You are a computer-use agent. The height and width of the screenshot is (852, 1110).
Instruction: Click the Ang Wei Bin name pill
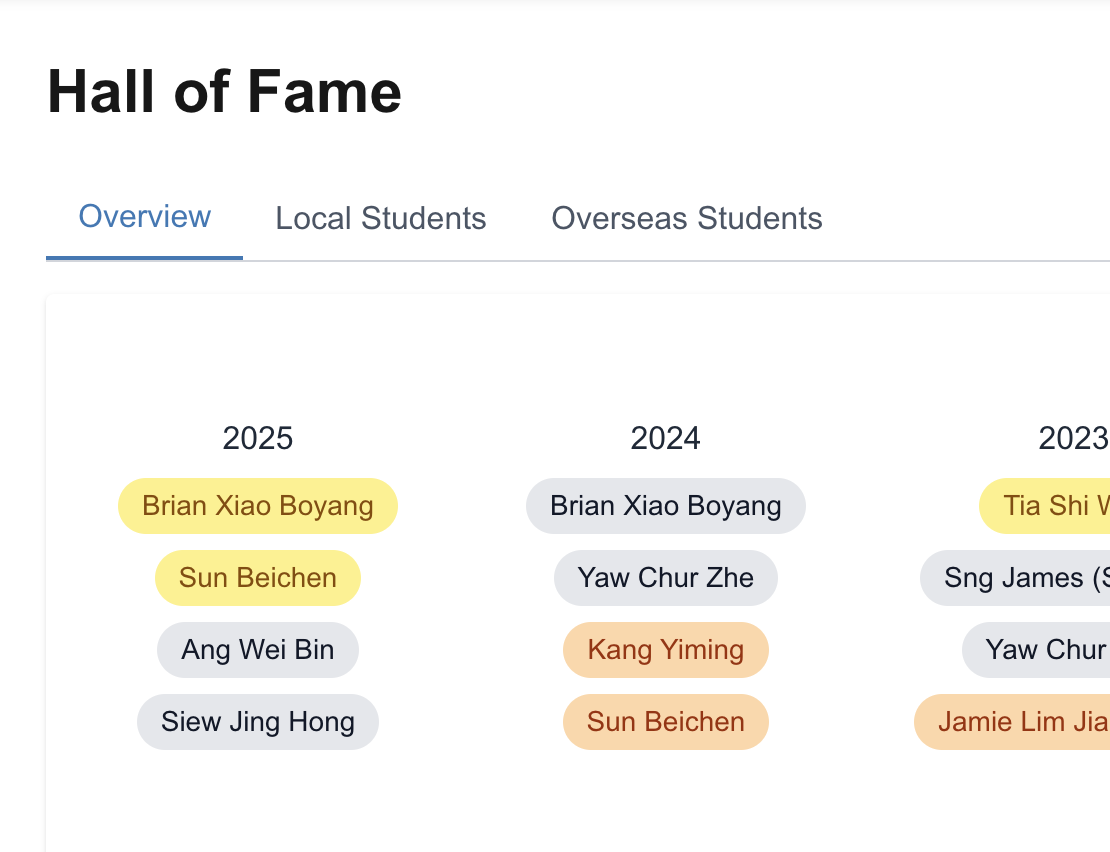pos(258,650)
